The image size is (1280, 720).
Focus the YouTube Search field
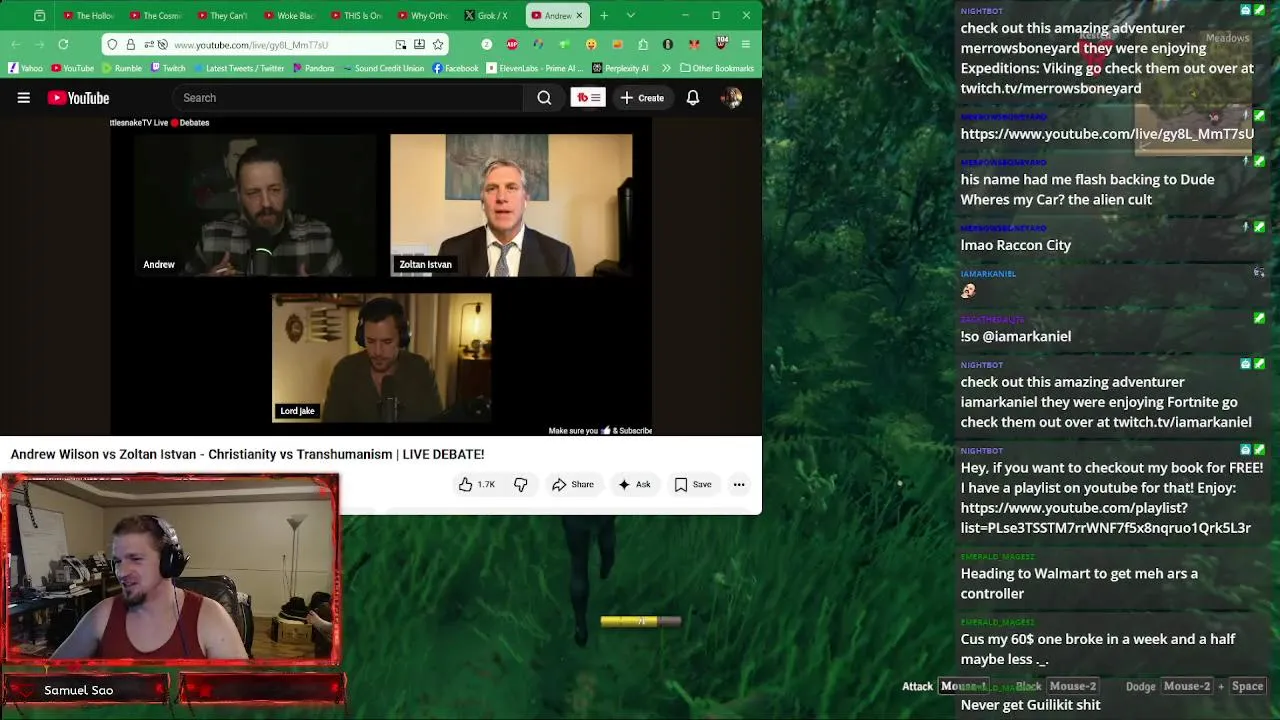pos(348,98)
